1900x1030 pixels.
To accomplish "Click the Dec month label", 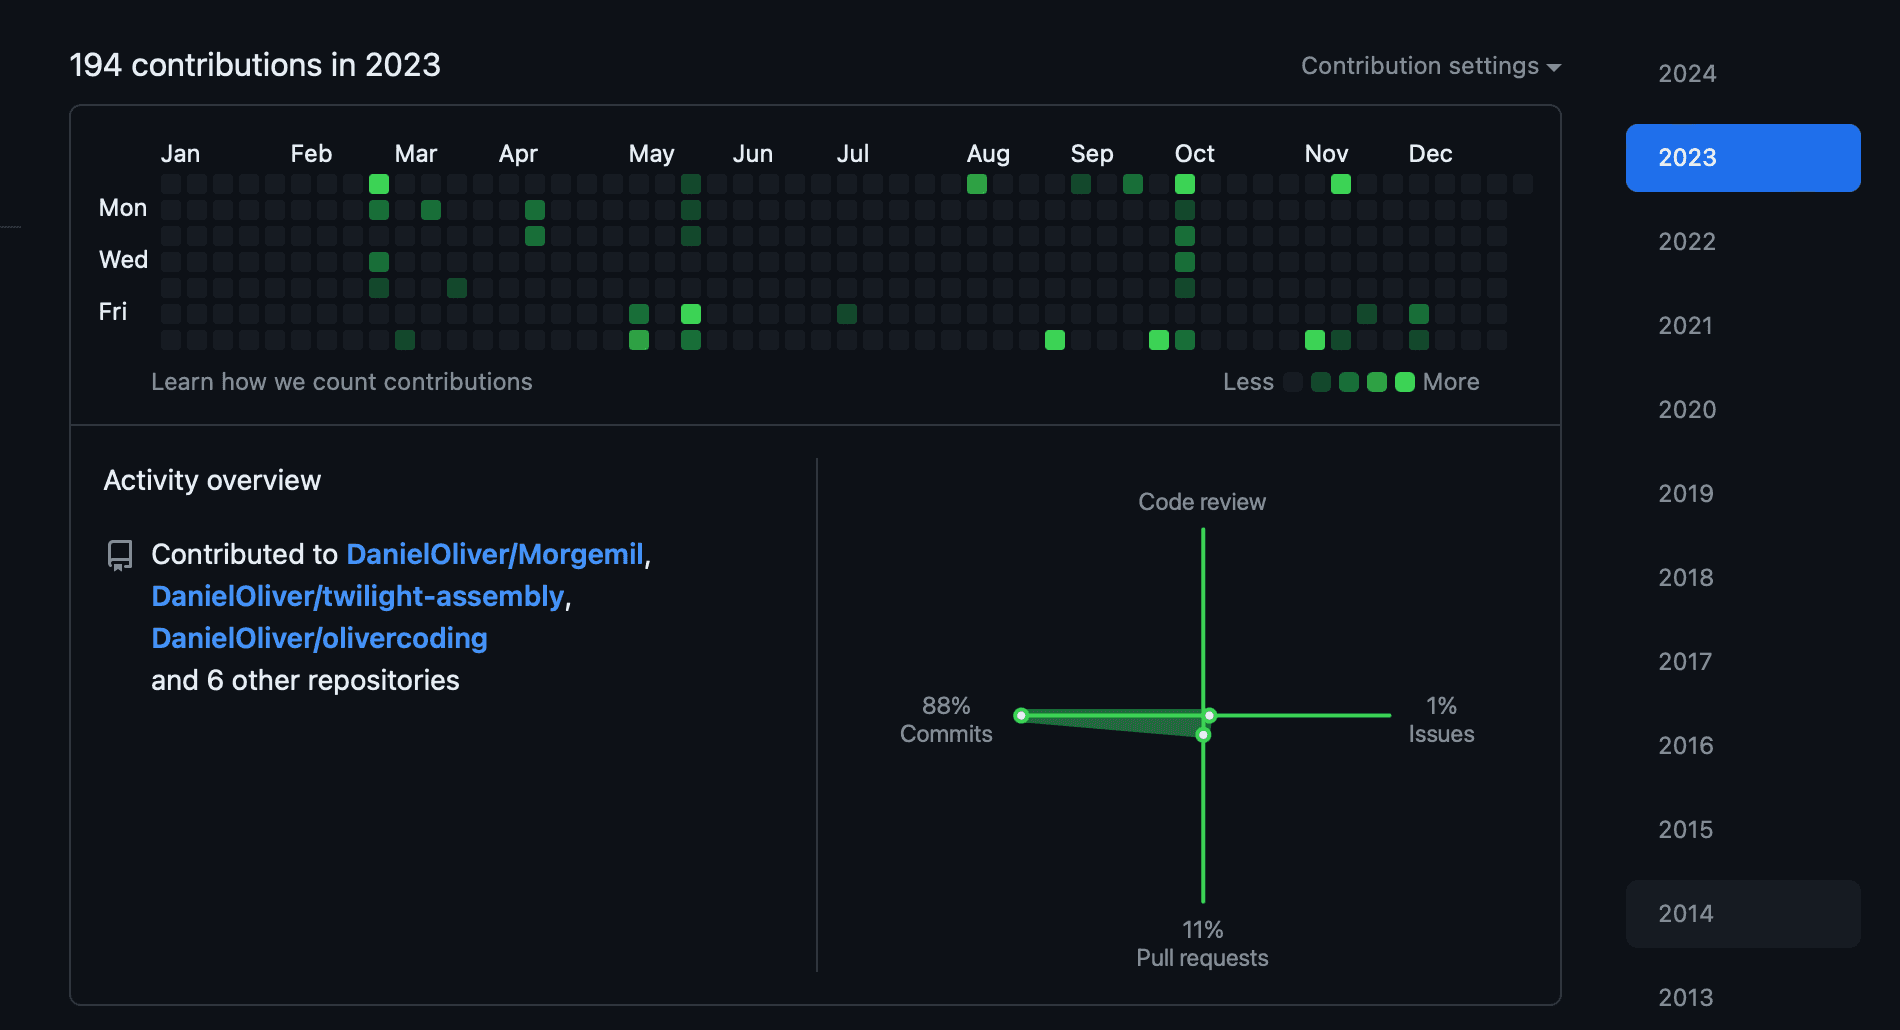I will coord(1430,154).
